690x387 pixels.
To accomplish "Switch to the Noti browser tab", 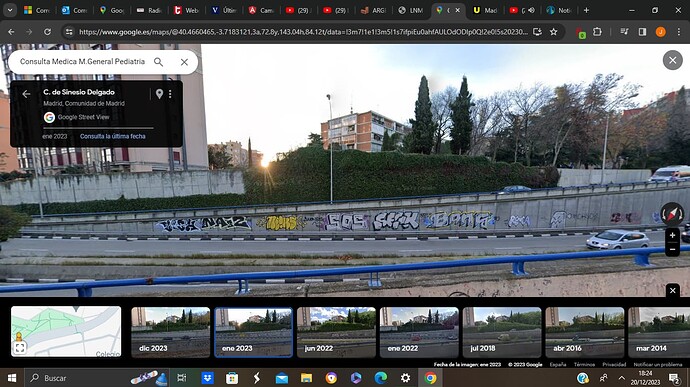I will pos(560,10).
